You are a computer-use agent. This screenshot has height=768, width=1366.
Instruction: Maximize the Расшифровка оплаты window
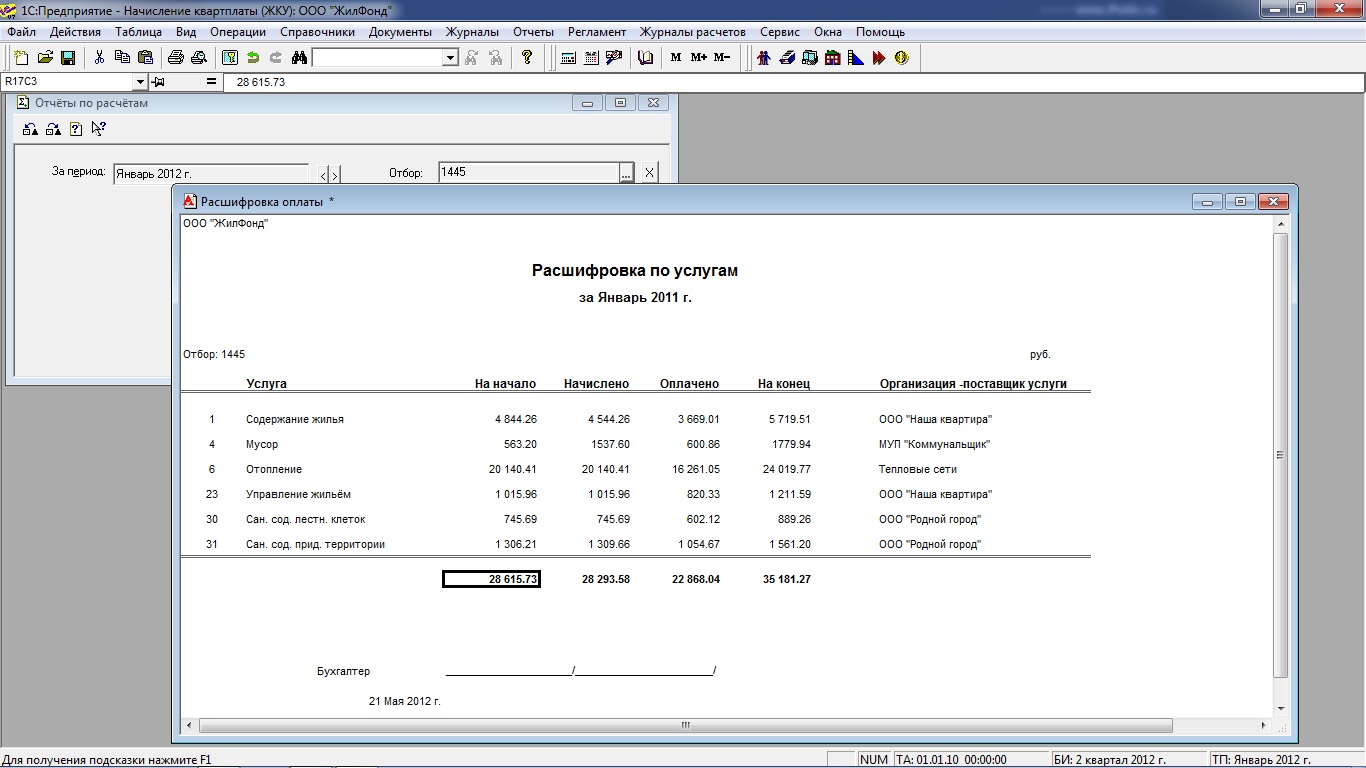(1240, 201)
